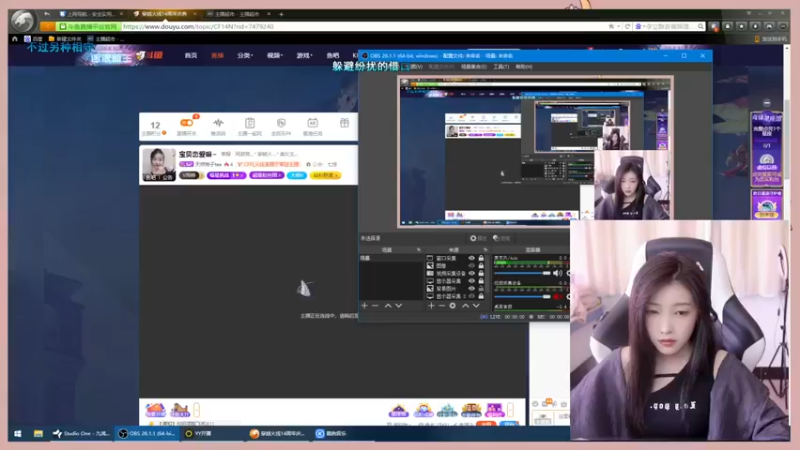Toggle lock on 显示器采集 source
Viewport: 800px width, 450px height.
click(x=481, y=281)
